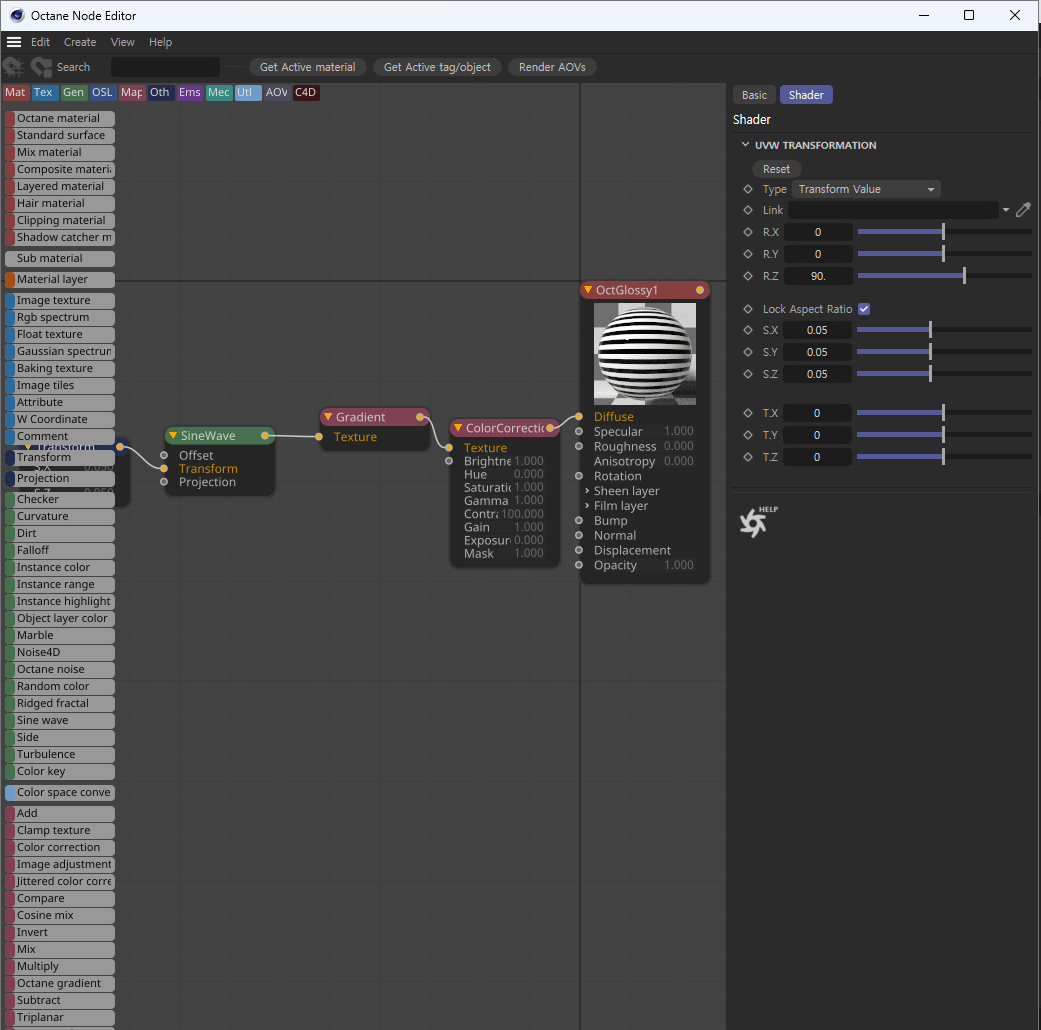Collapse the SineWave node triangle

[x=173, y=436]
